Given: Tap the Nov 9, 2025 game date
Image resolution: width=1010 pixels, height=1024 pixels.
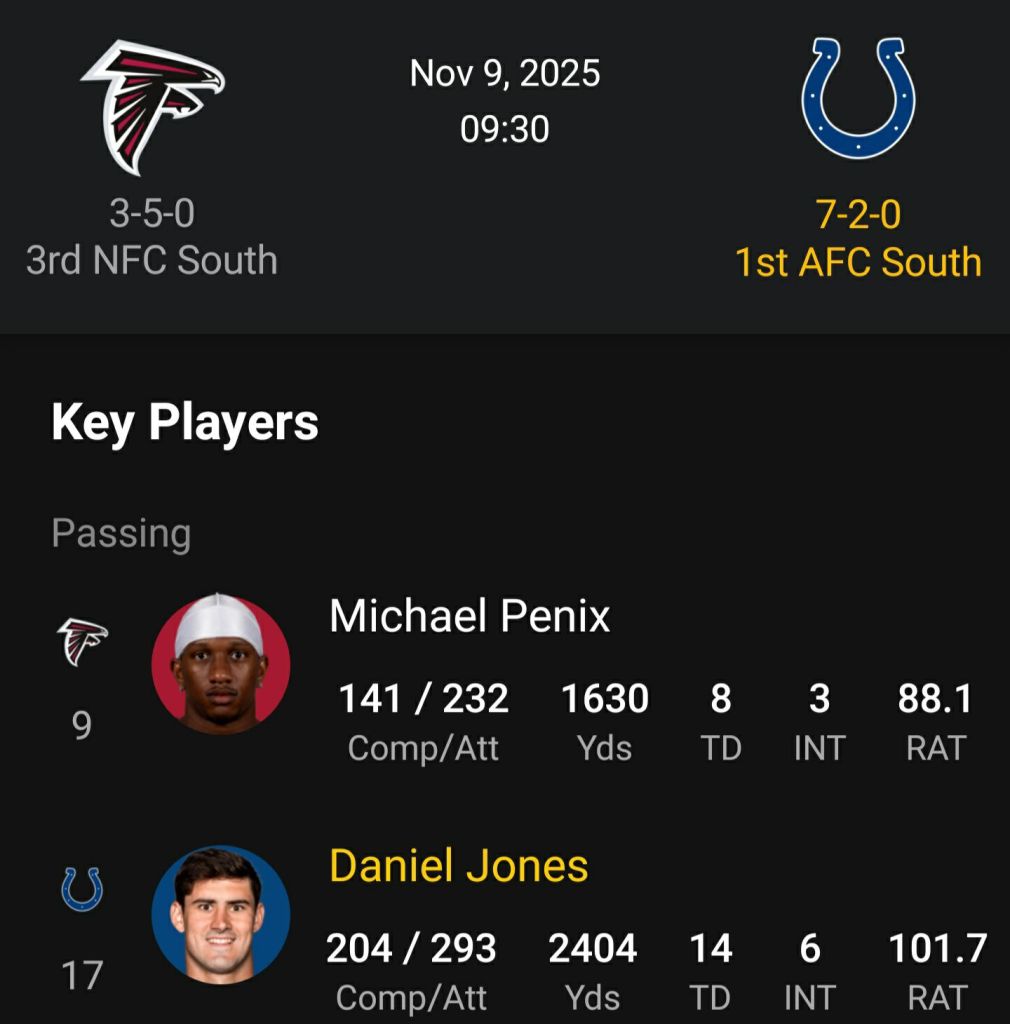Looking at the screenshot, I should coord(505,74).
